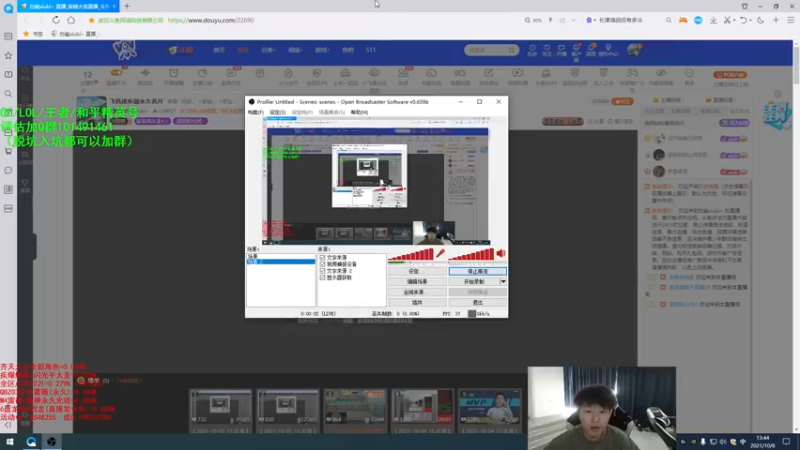Click the microphone icon in OBS

pyautogui.click(x=440, y=254)
